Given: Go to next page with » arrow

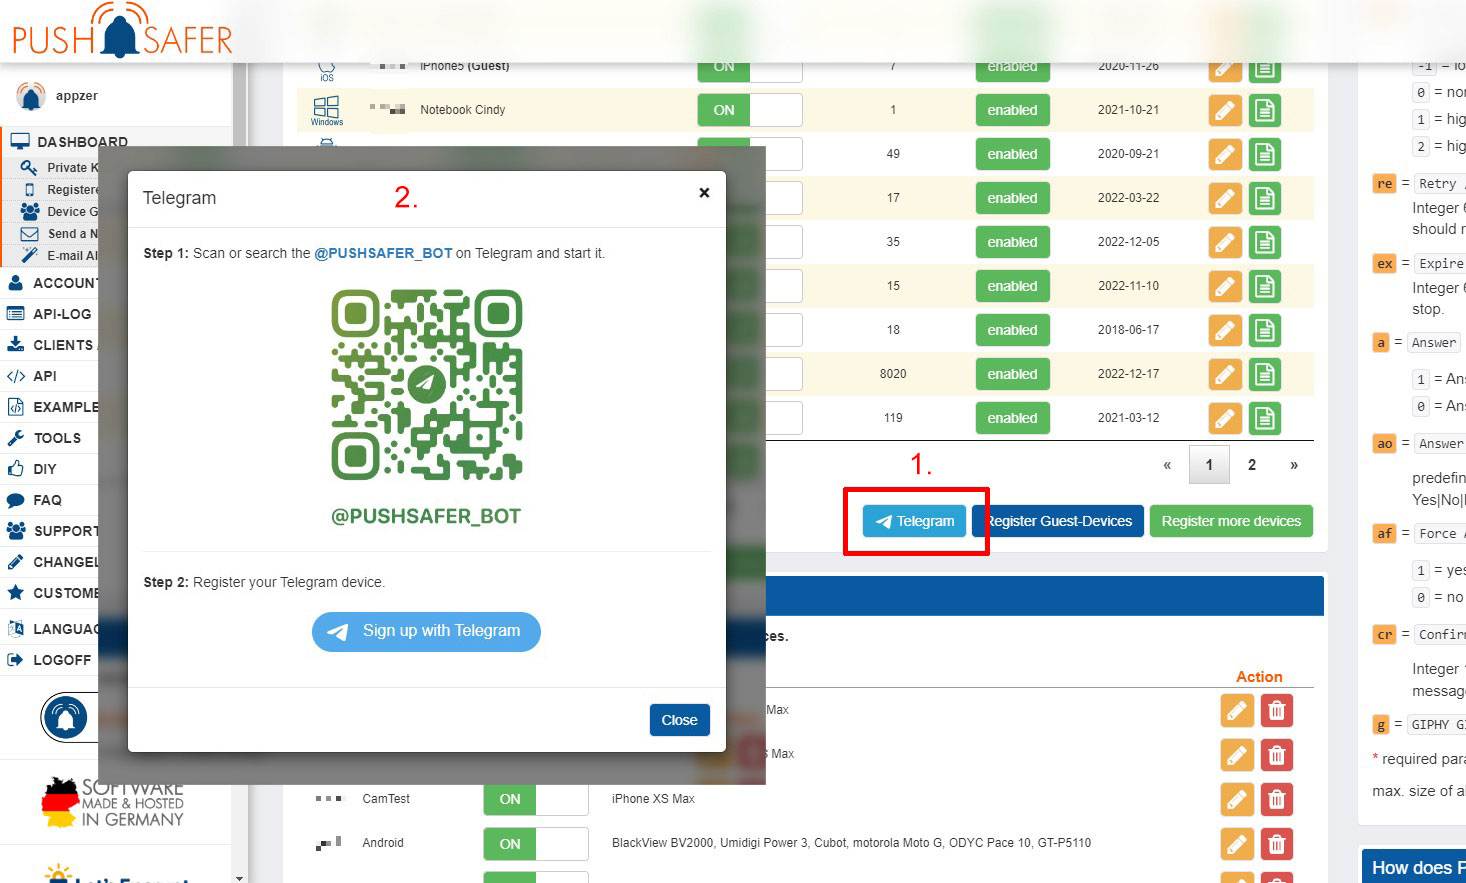Looking at the screenshot, I should coord(1294,465).
